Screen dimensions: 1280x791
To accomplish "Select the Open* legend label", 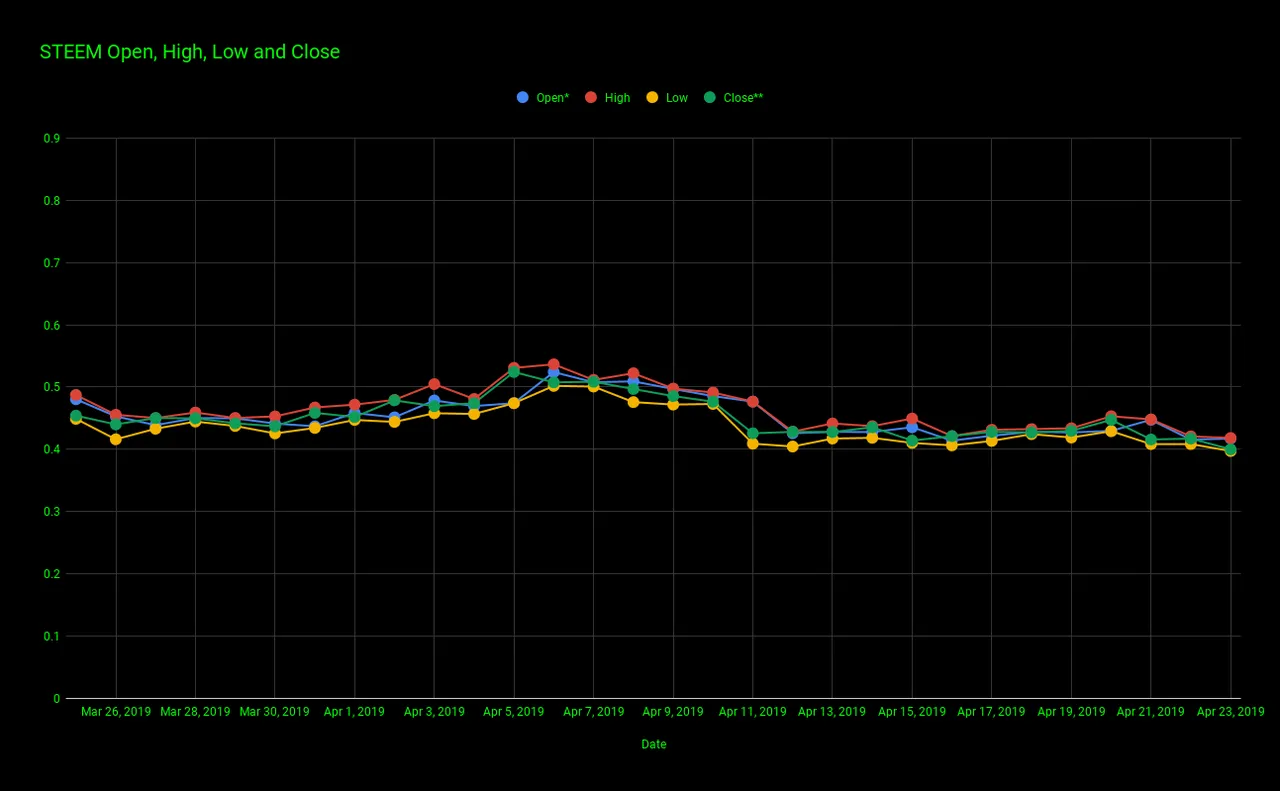I will [x=553, y=98].
